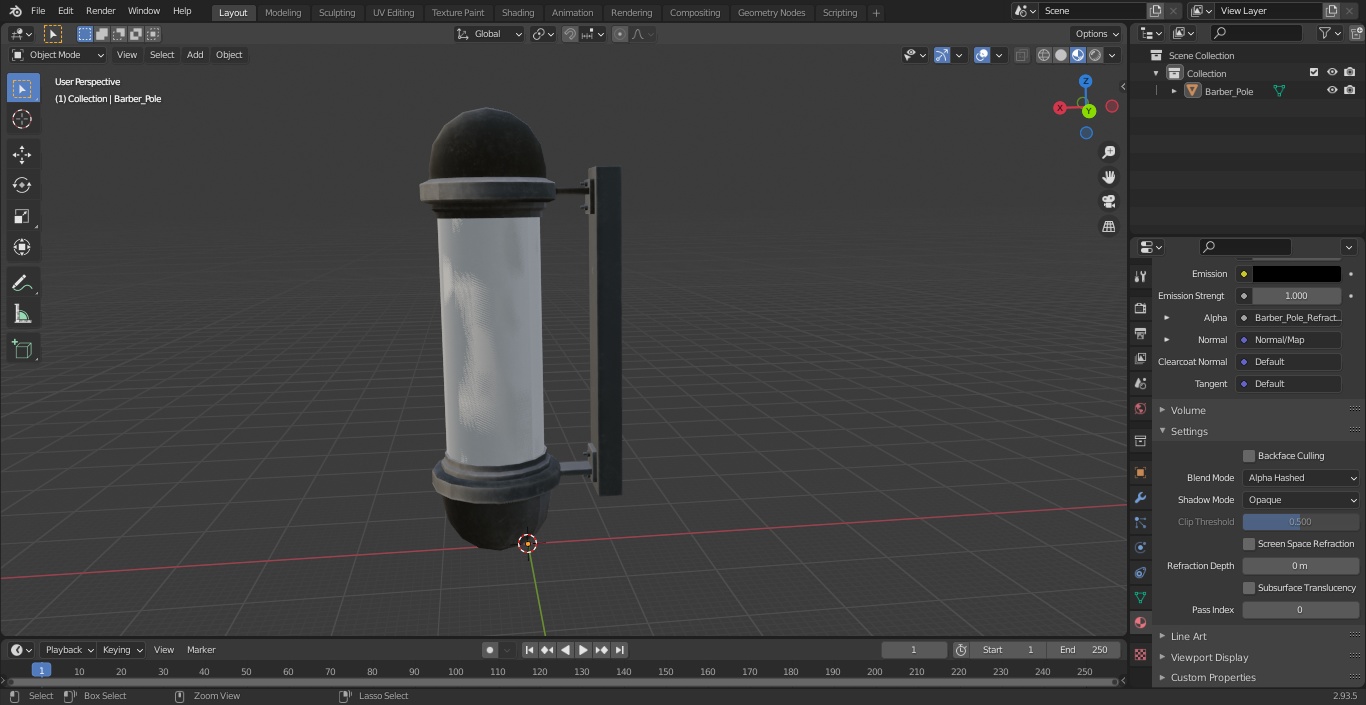Open the Playback popover in timeline
Screen dimensions: 1366x705
coord(67,650)
